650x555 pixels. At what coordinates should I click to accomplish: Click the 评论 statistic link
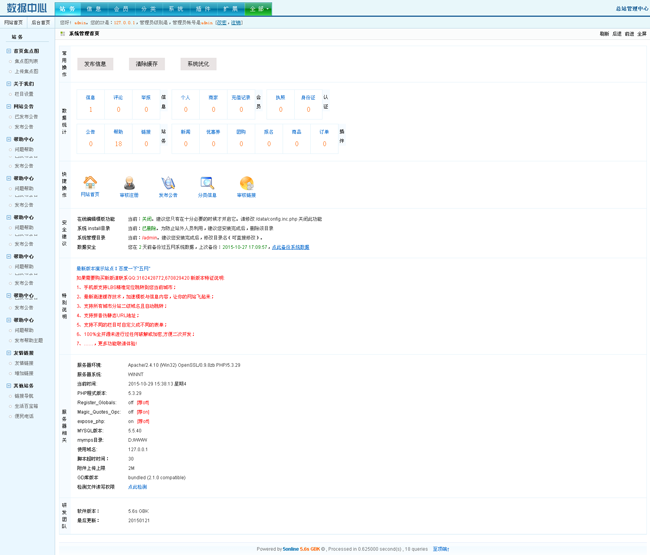[x=118, y=97]
